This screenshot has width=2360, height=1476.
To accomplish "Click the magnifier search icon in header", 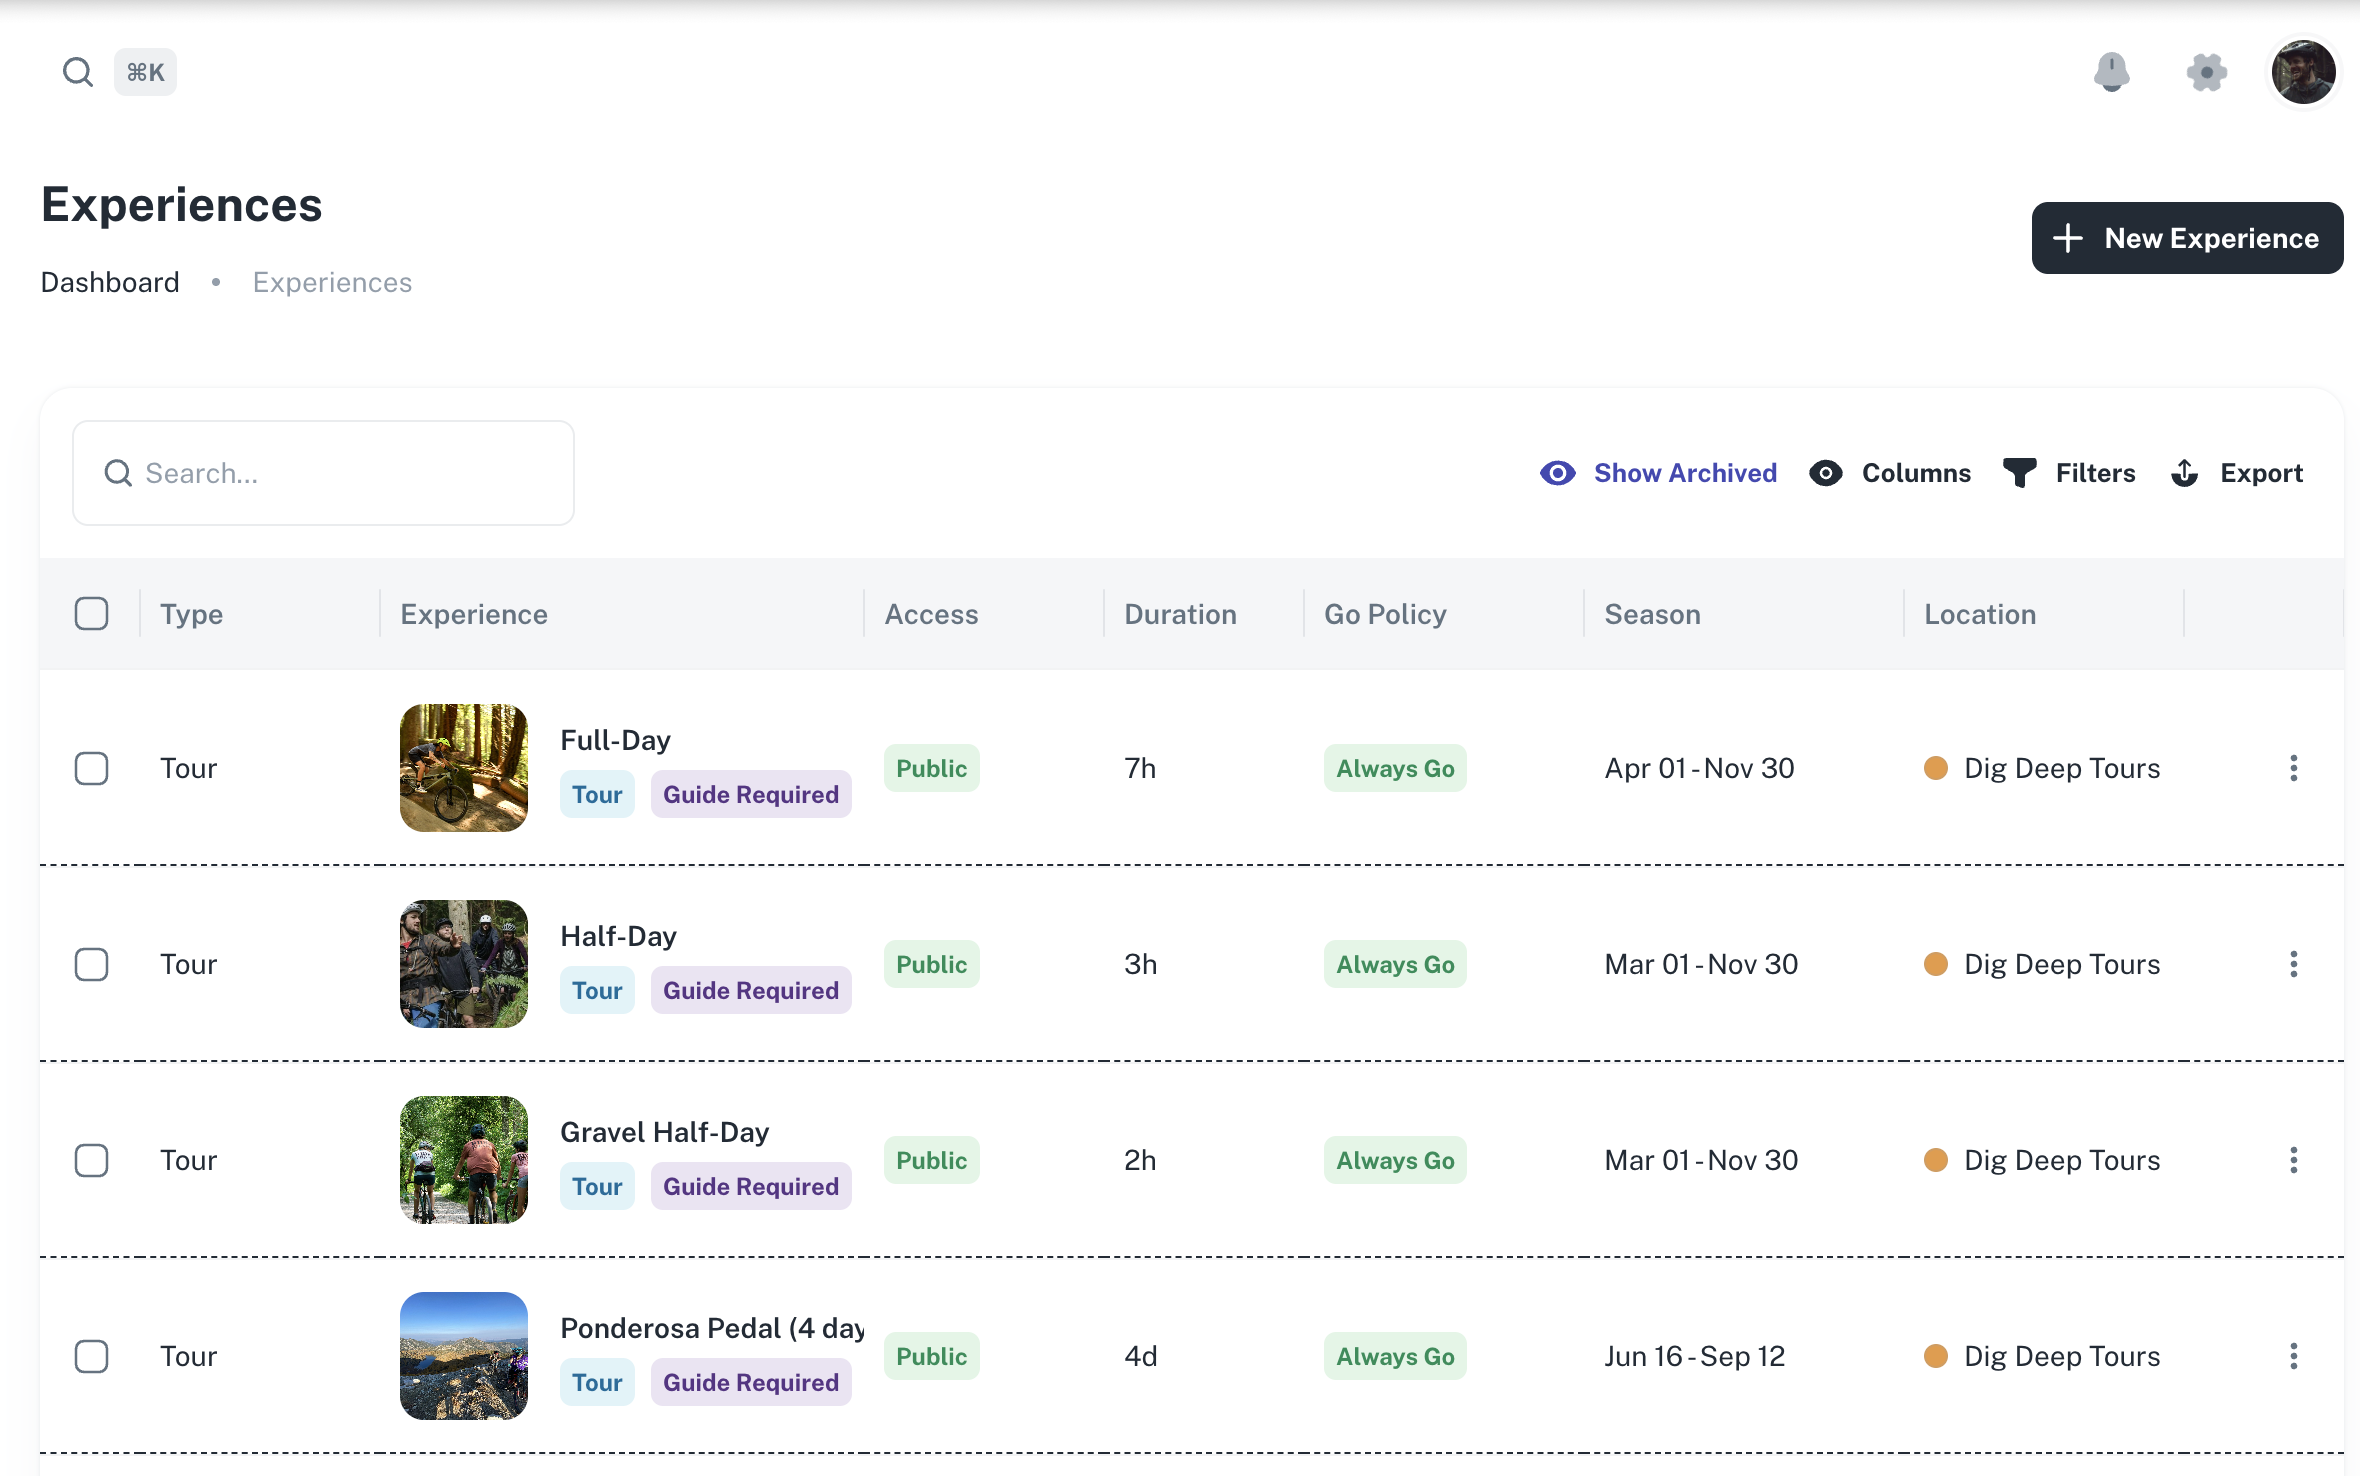I will (77, 72).
